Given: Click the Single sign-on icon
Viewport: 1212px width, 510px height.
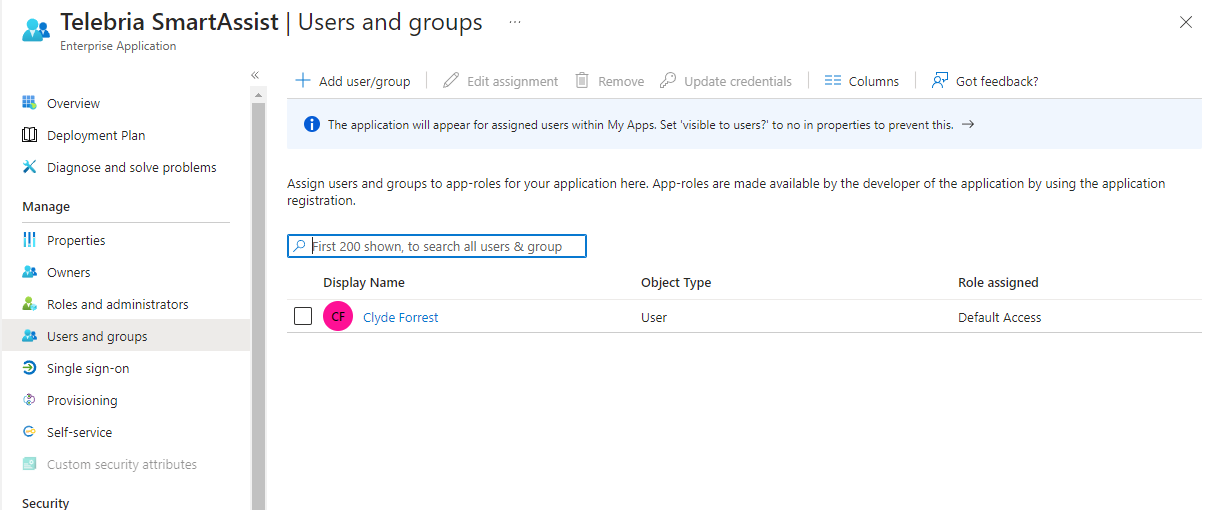Looking at the screenshot, I should [29, 368].
